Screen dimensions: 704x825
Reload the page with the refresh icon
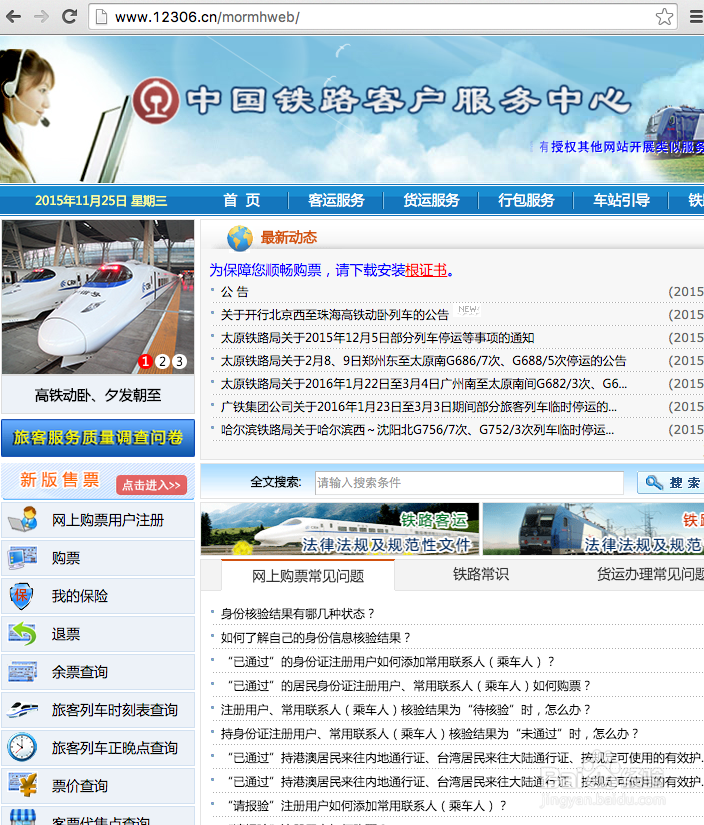tap(69, 16)
